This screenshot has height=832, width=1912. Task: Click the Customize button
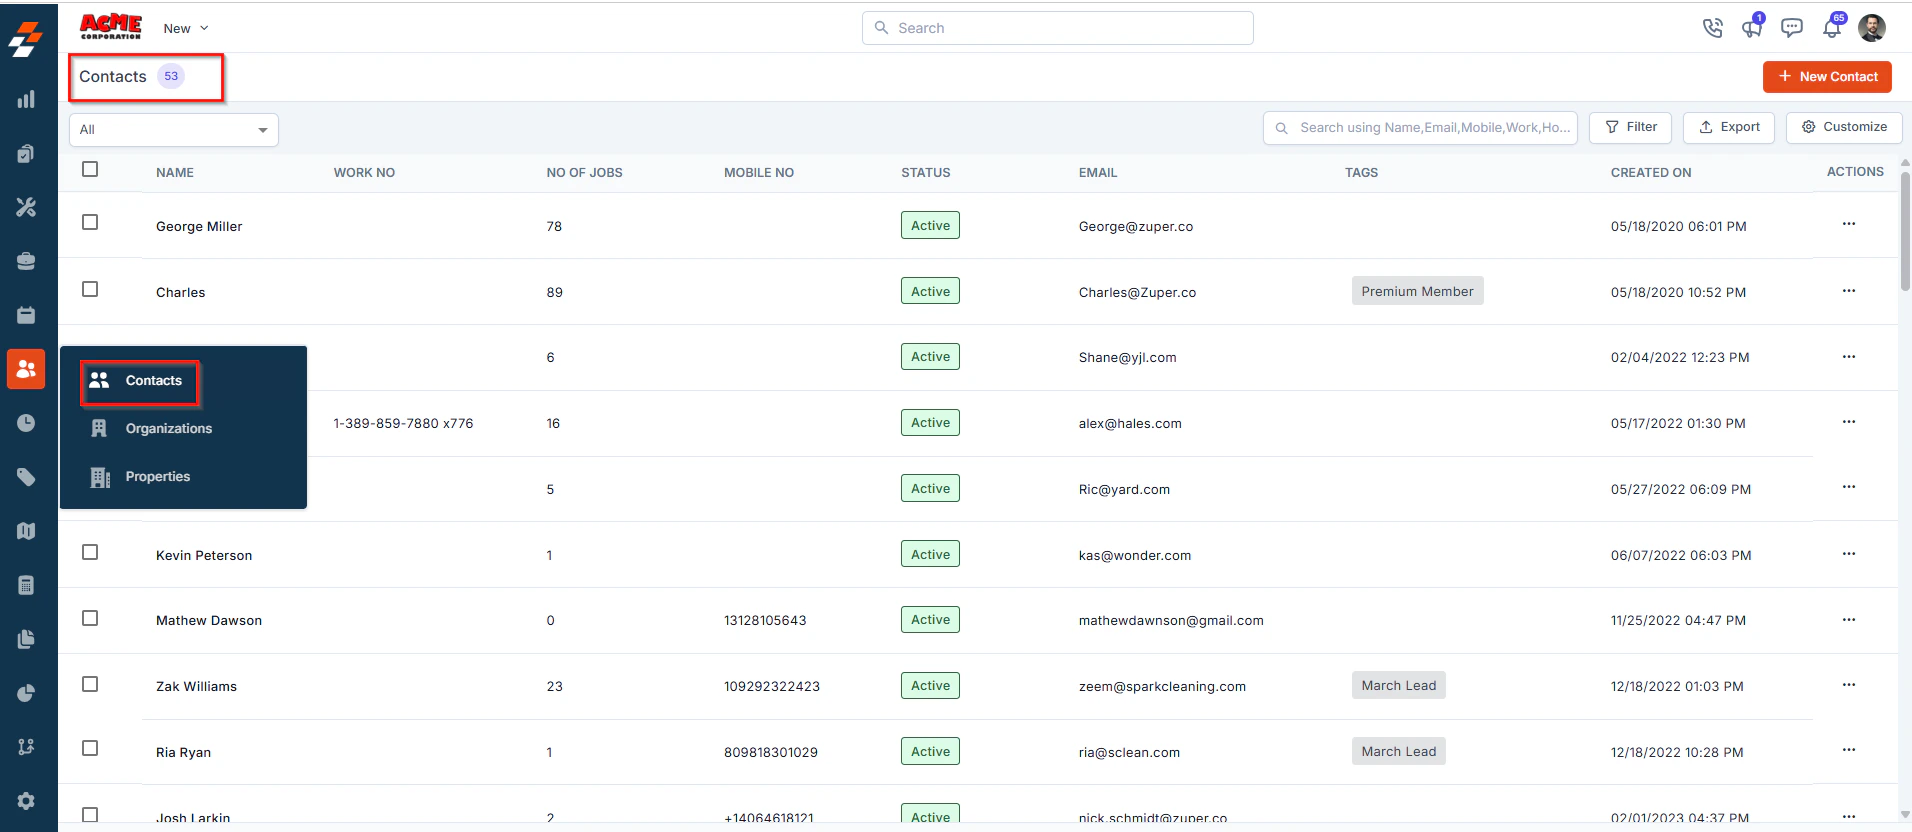[x=1844, y=127]
